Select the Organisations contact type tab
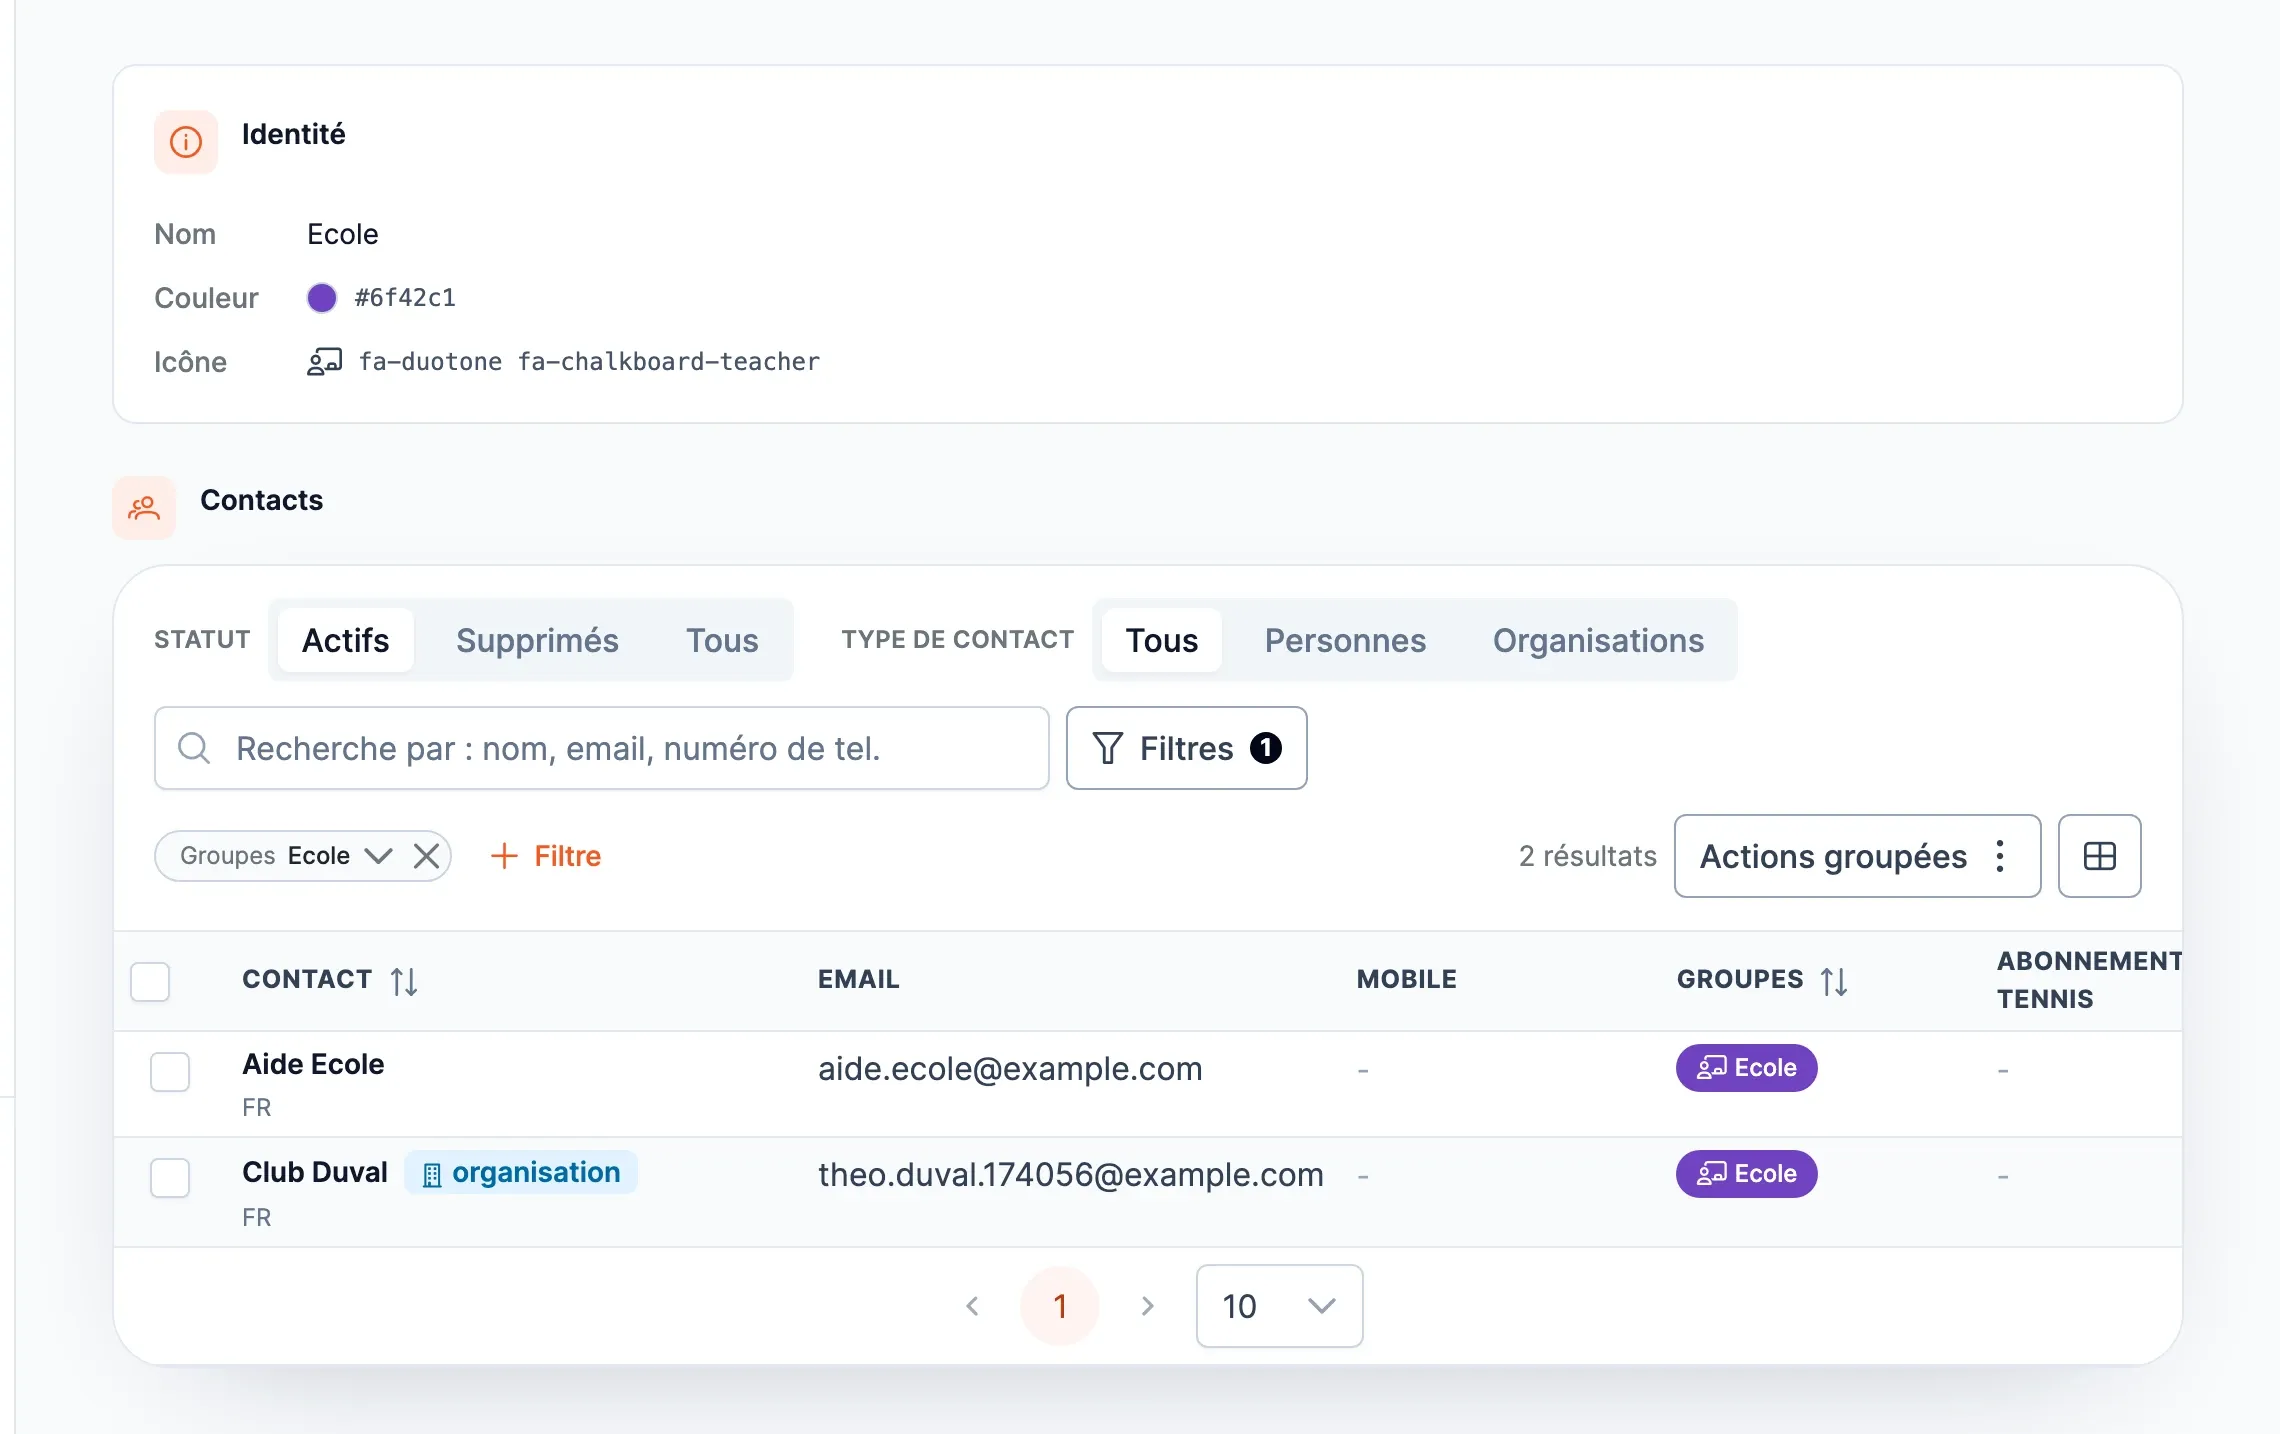The image size is (2280, 1434). click(1598, 640)
